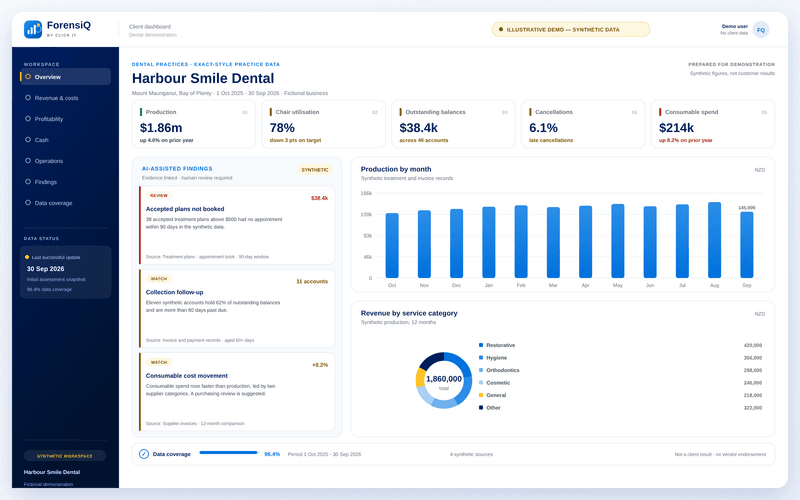Viewport: 800px width, 500px height.
Task: Click the Hygiene legend colour swatch
Action: click(481, 358)
